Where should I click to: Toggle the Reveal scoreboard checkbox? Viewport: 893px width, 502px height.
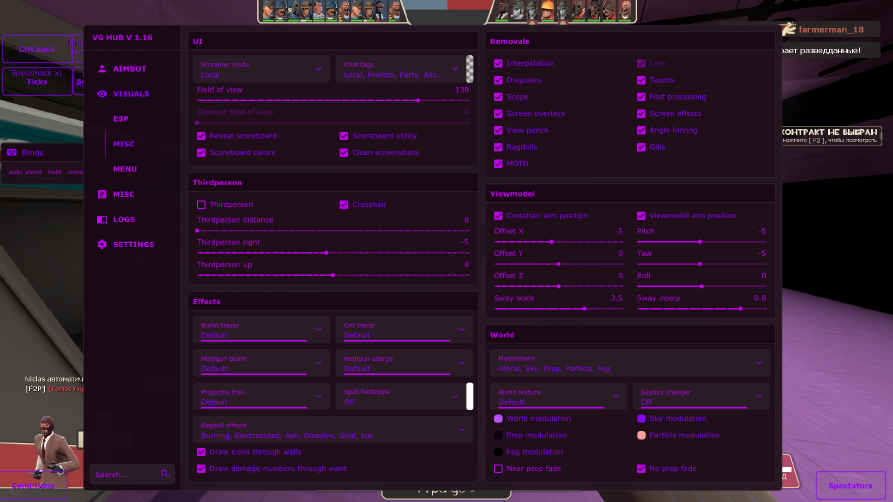point(201,136)
